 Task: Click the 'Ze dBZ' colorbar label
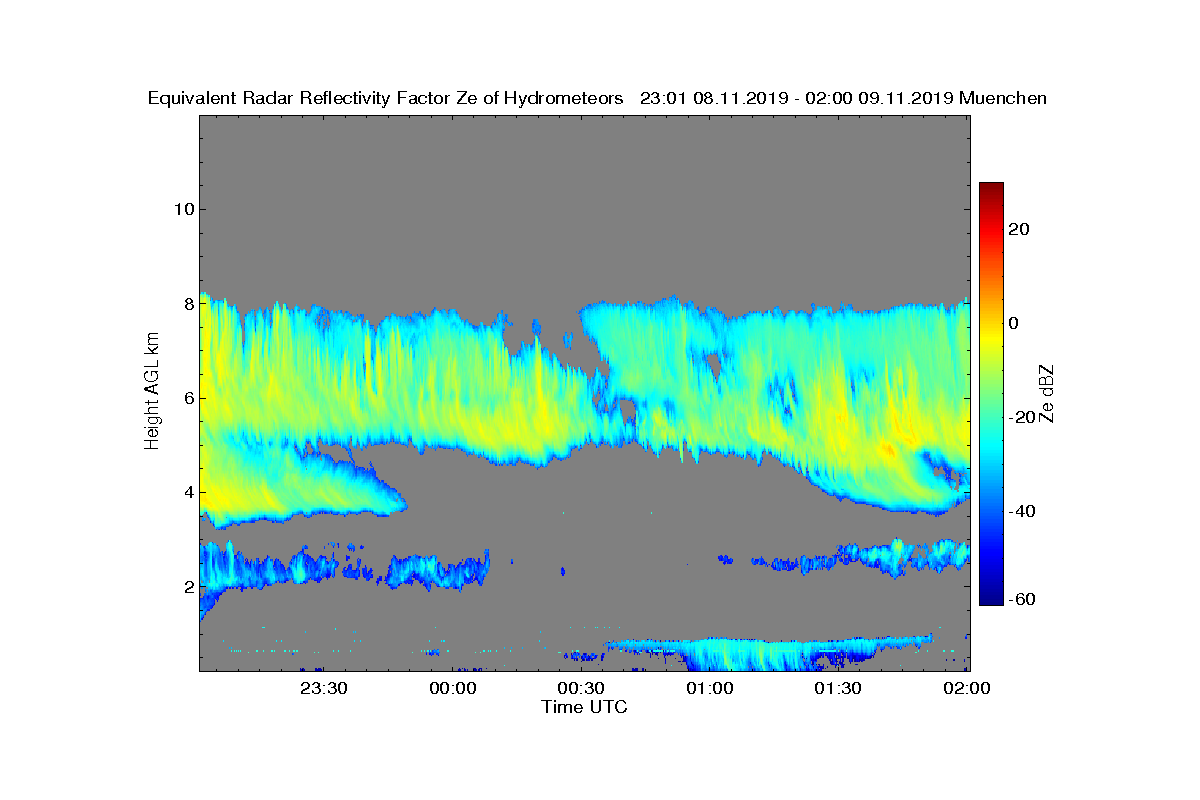coord(1048,393)
